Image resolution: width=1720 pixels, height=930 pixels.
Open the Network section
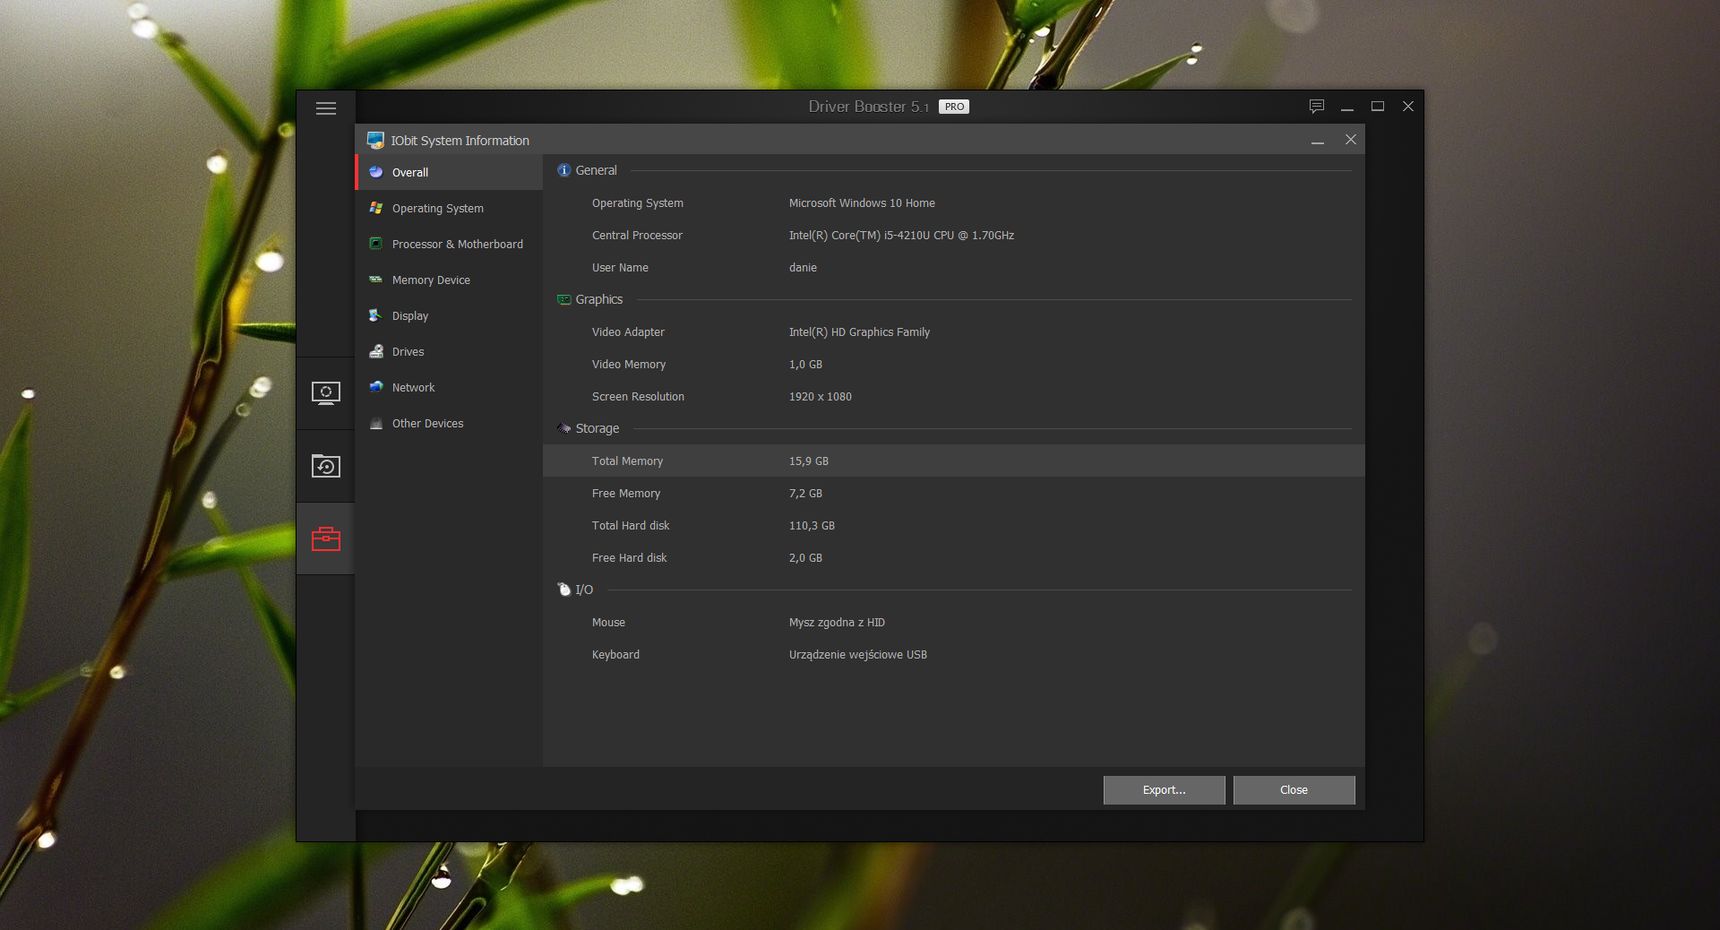click(x=449, y=387)
